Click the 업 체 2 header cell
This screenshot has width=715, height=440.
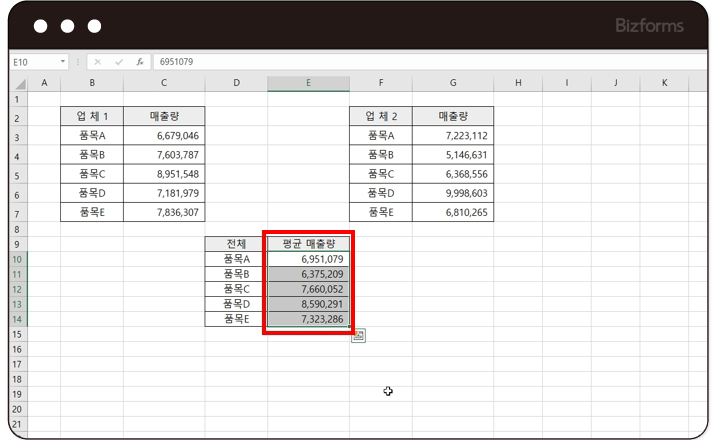(x=381, y=117)
